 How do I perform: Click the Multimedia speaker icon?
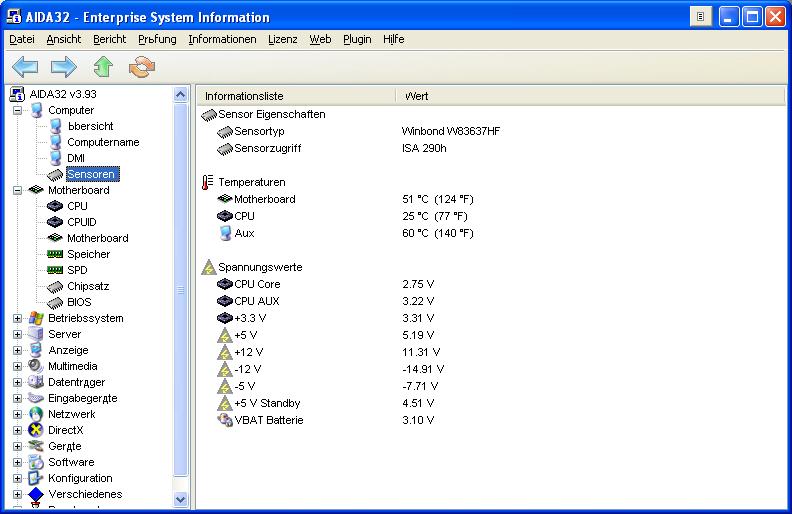point(36,366)
